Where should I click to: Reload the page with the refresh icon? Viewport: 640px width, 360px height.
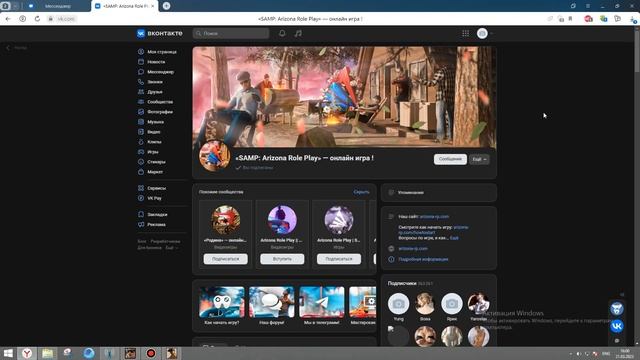click(x=37, y=19)
